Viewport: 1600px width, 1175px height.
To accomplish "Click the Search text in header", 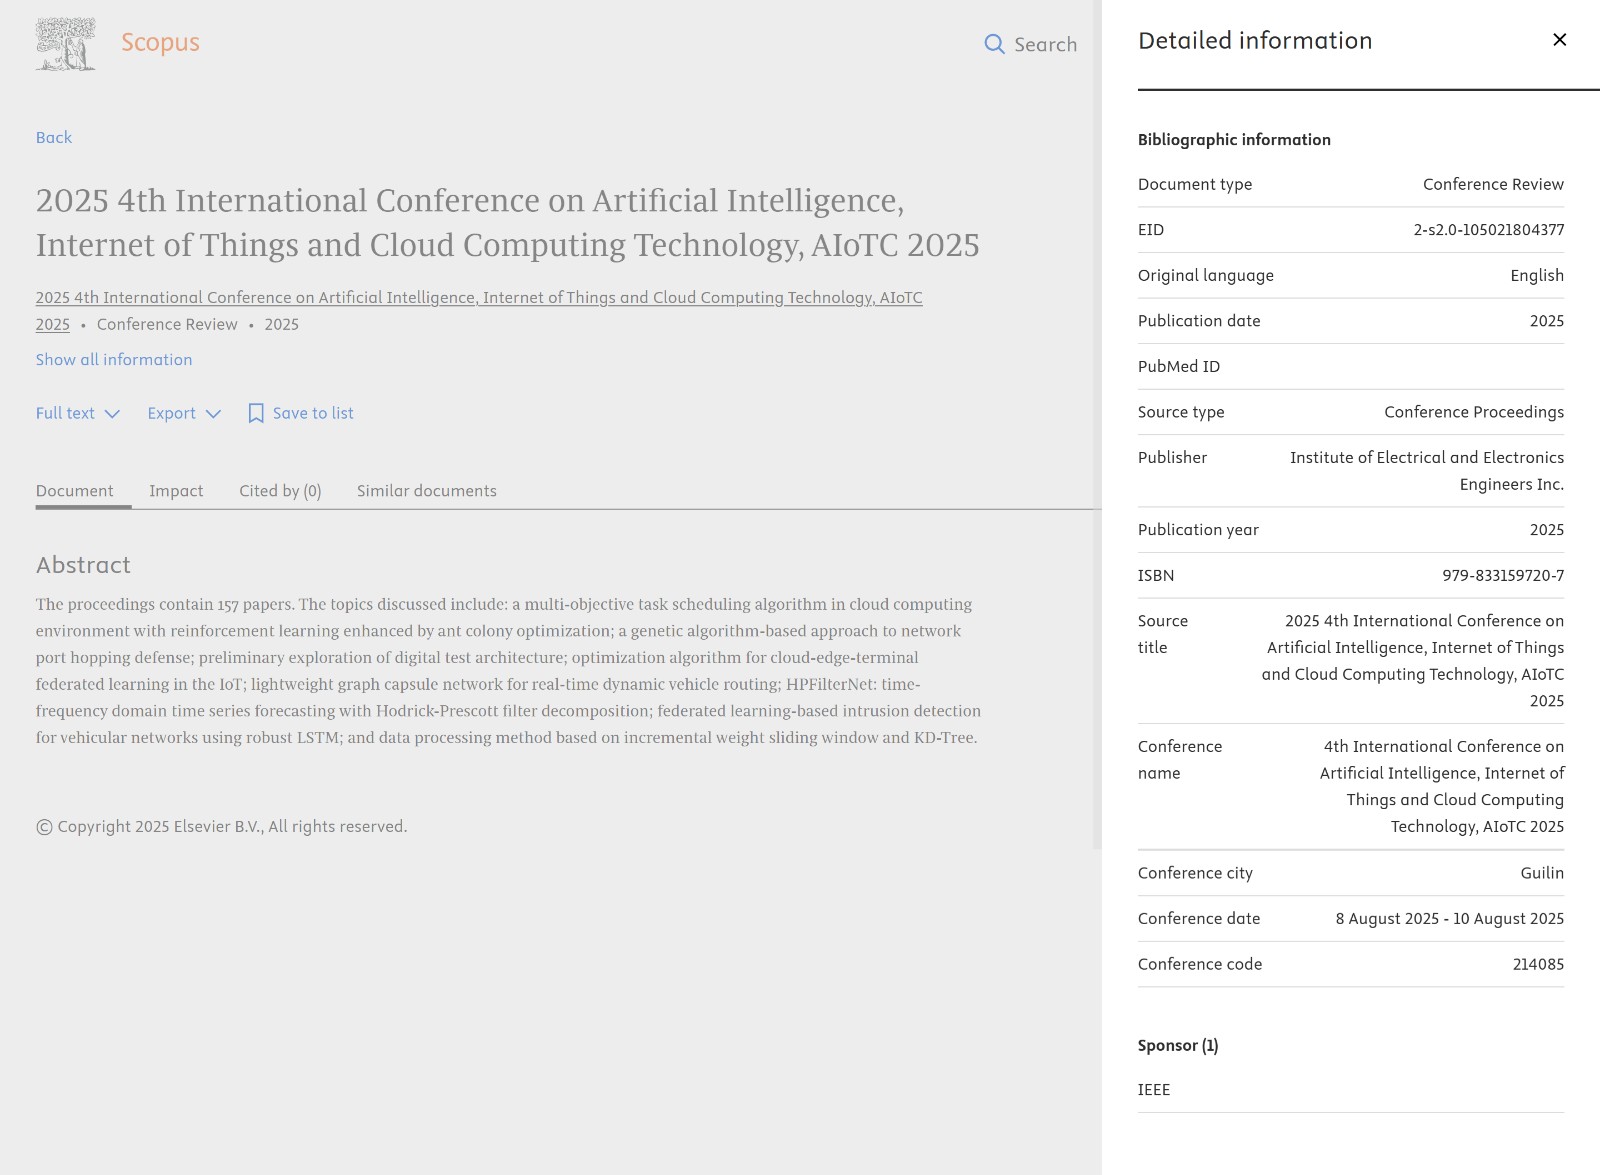I will coord(1045,44).
